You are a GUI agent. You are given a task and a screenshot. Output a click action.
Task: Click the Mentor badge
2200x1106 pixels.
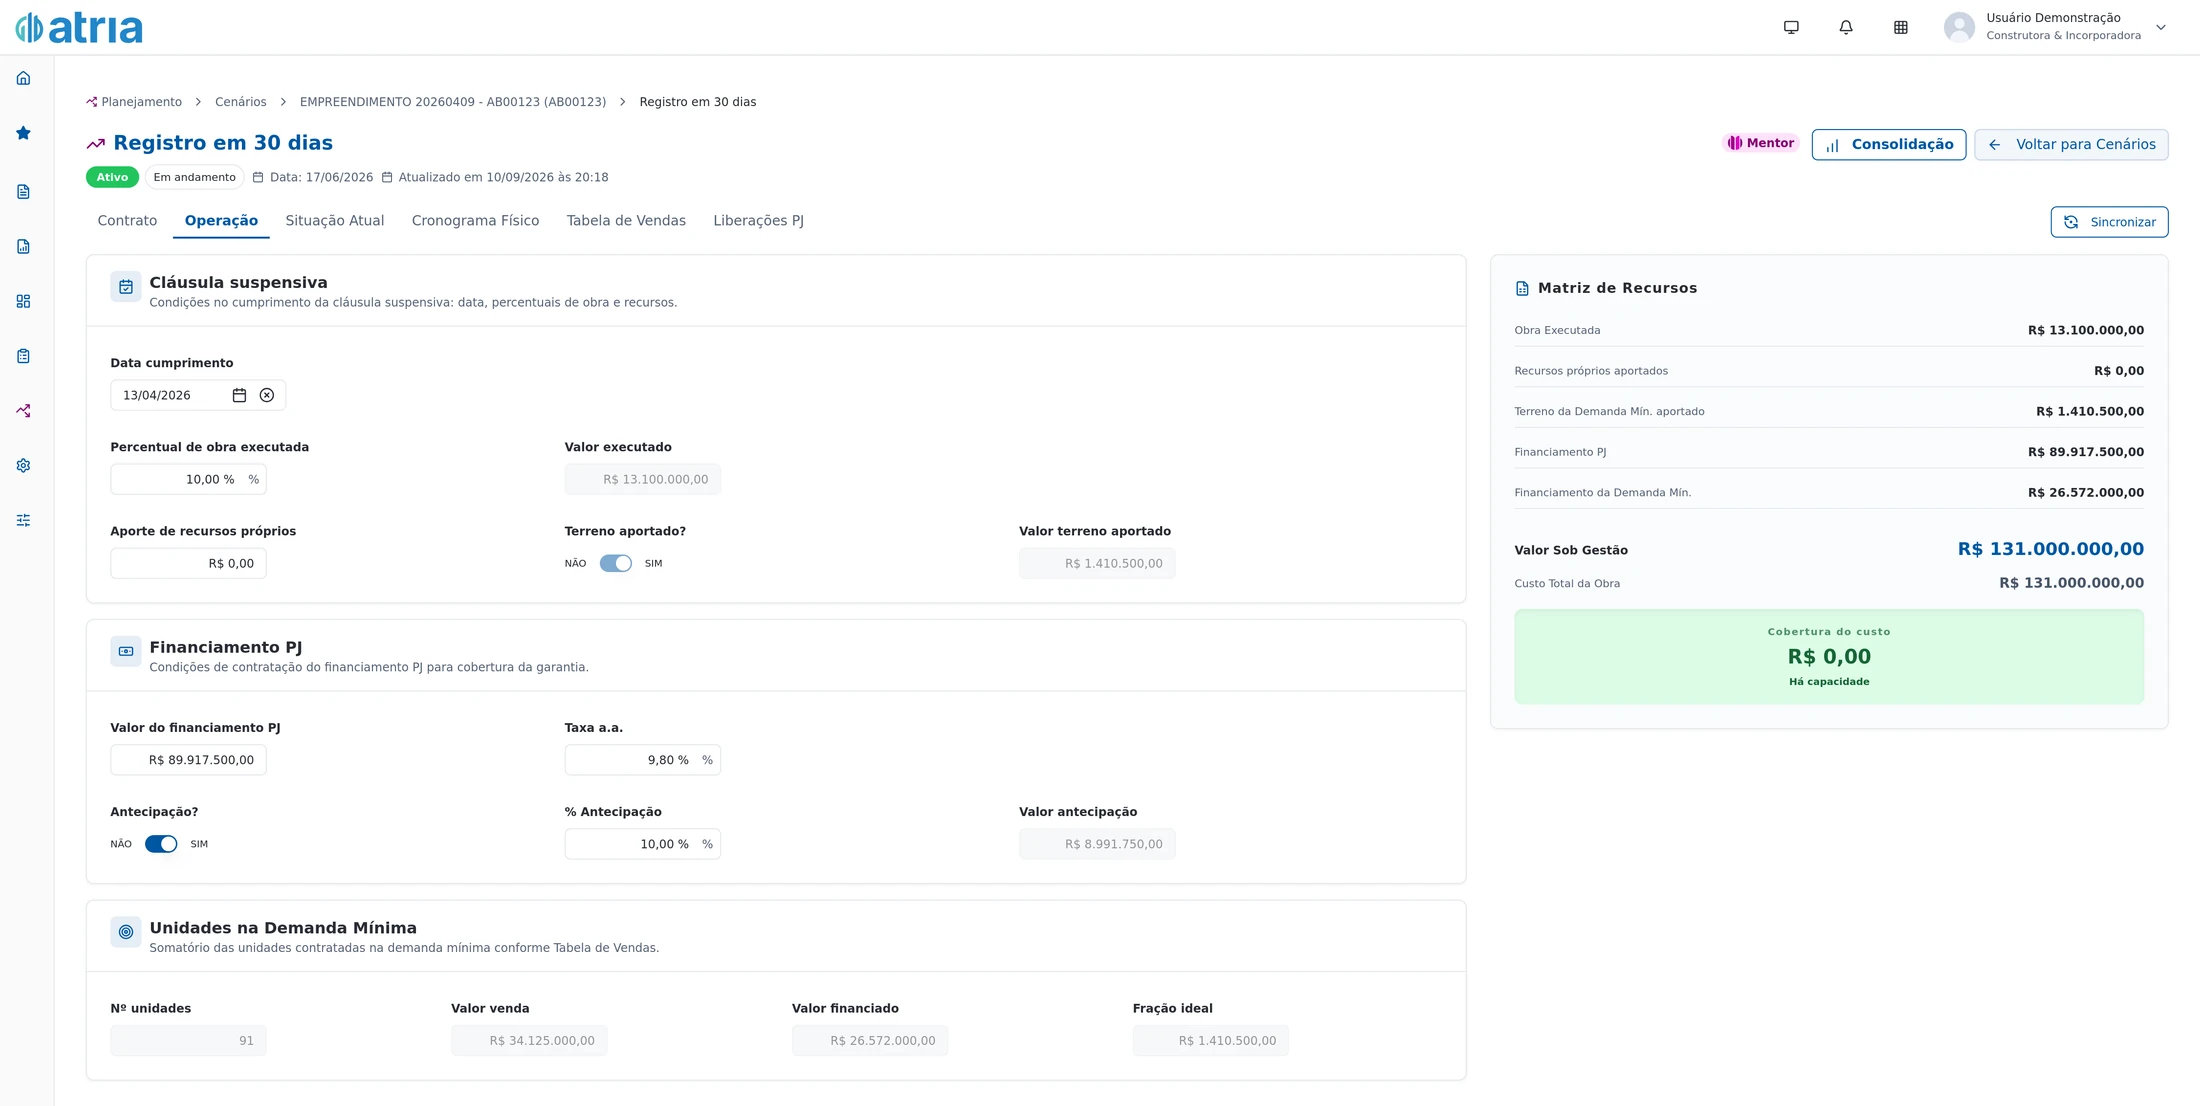click(x=1761, y=143)
